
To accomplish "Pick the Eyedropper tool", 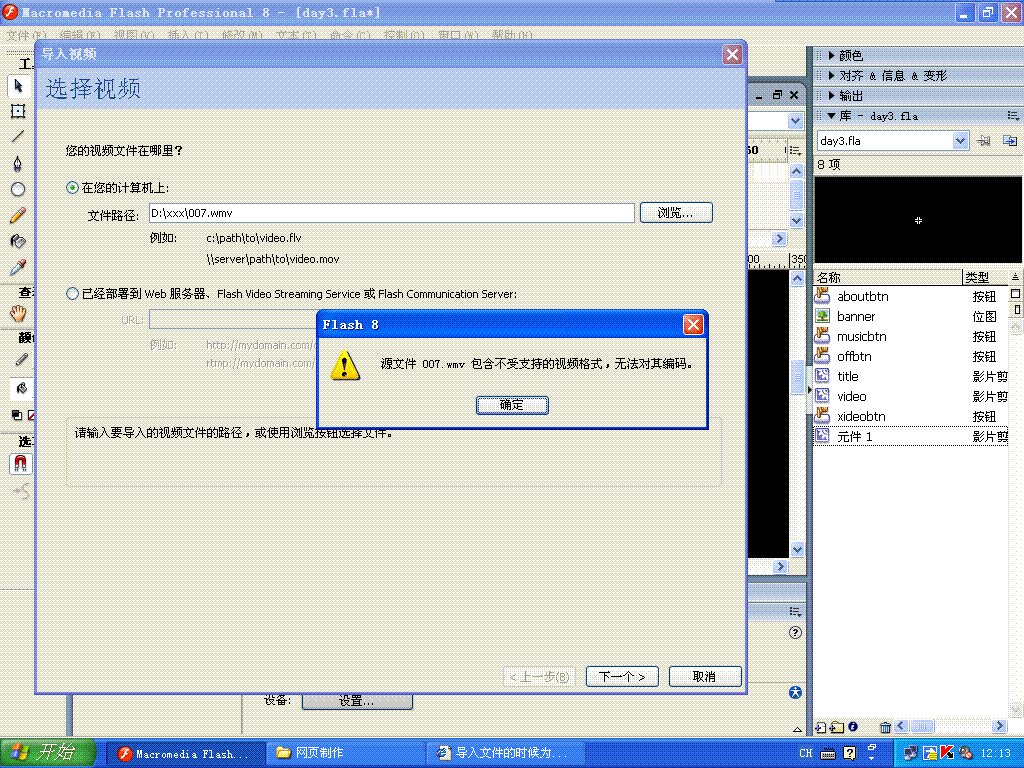I will tap(18, 267).
